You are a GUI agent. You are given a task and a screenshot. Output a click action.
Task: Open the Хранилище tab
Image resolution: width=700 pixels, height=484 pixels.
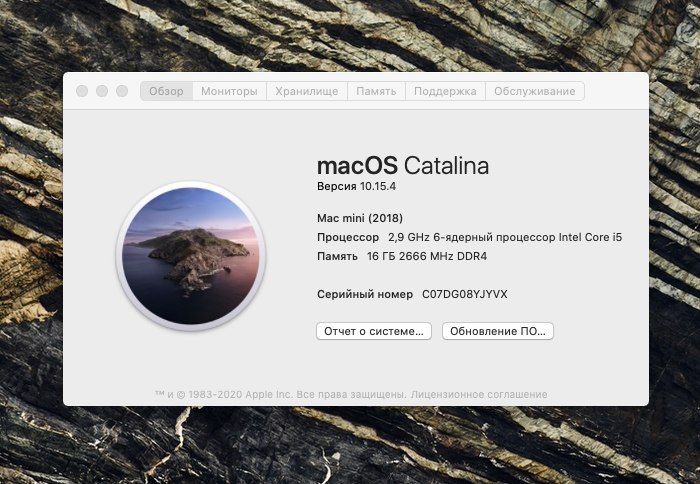tap(307, 91)
